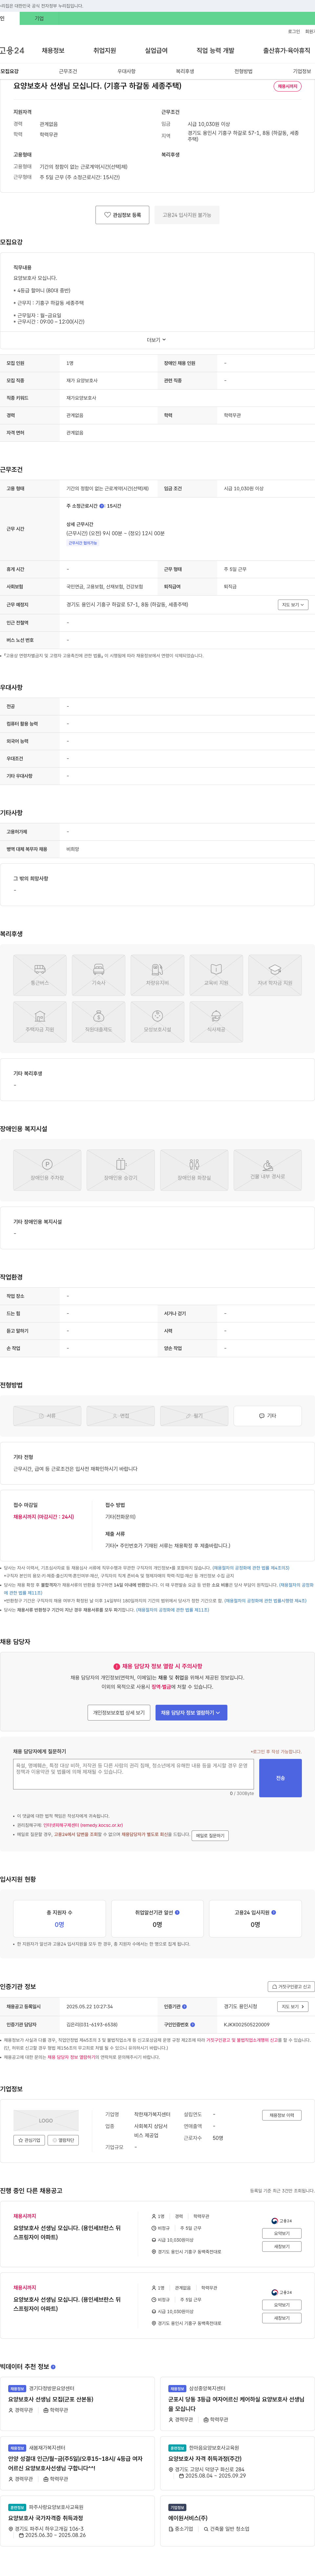Click the question textarea for 채용 담당자
This screenshot has width=315, height=2576.
coord(133,1774)
